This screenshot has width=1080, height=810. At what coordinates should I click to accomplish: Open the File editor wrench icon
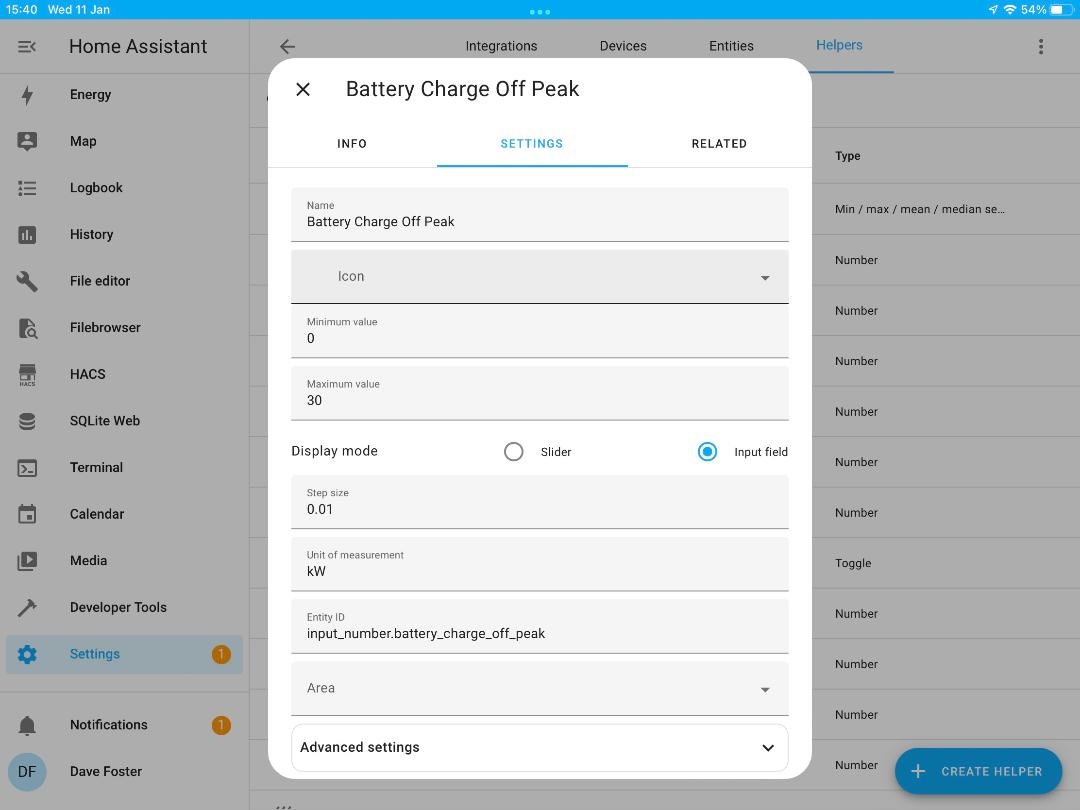point(27,281)
